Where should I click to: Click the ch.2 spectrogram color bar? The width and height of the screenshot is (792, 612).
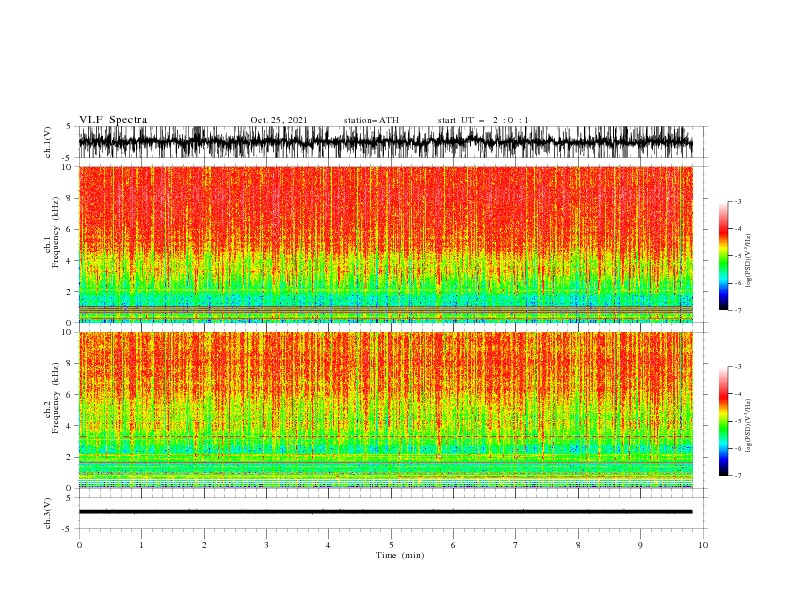(723, 421)
